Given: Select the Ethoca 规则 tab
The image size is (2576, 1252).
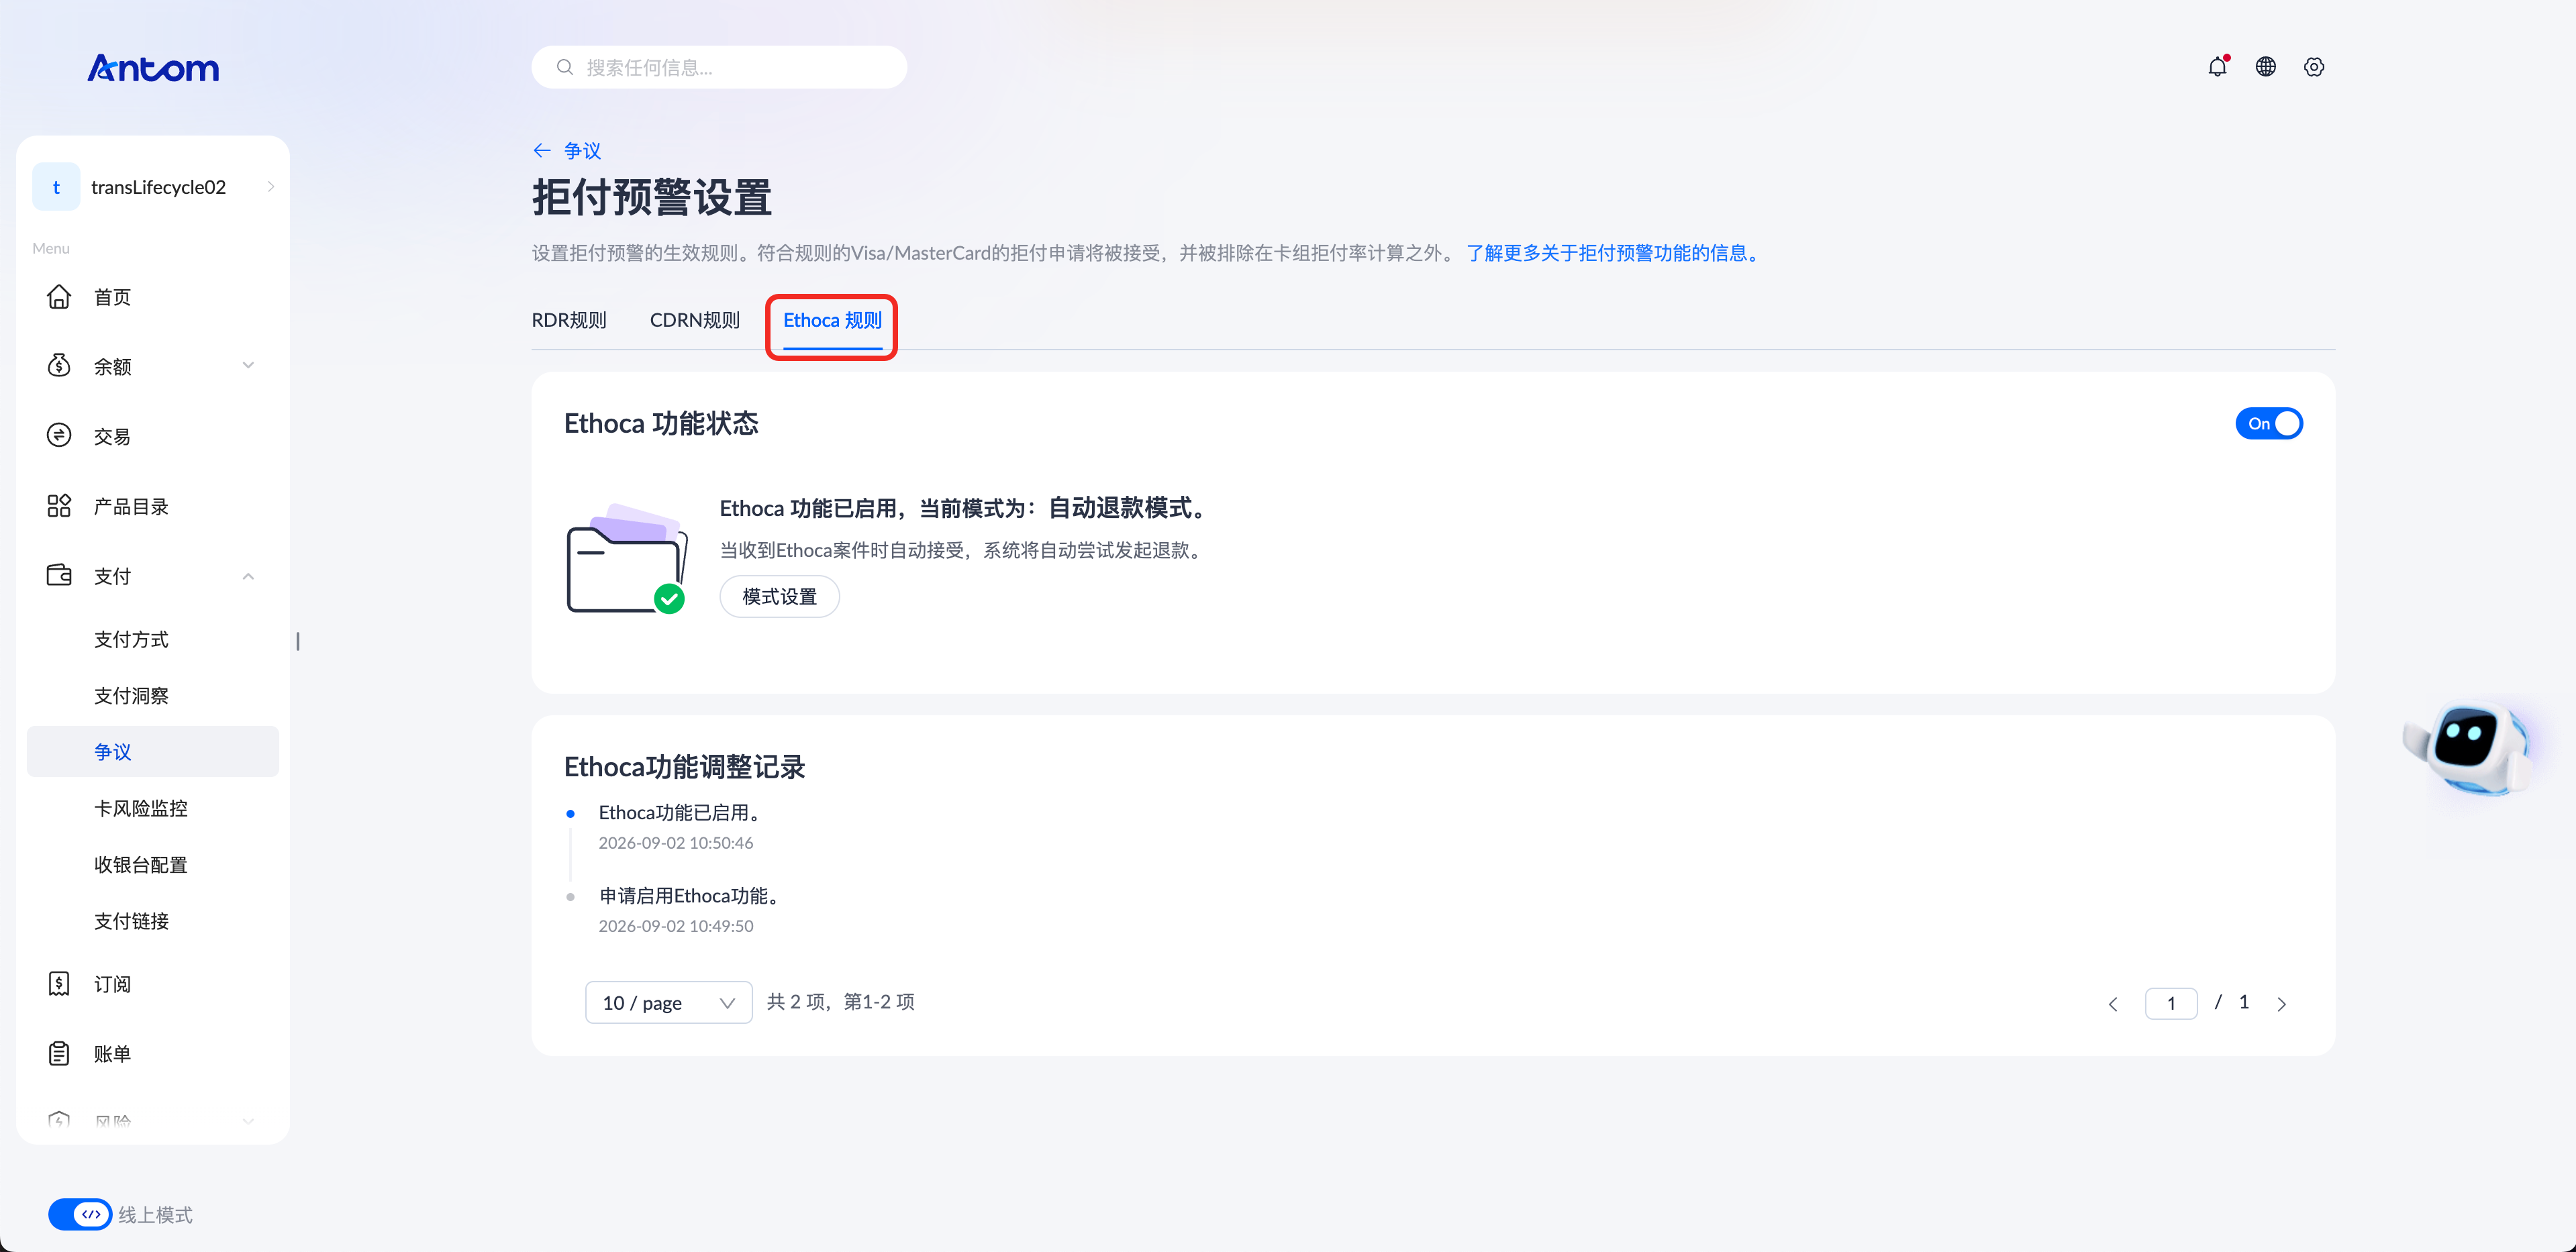Looking at the screenshot, I should tap(832, 320).
